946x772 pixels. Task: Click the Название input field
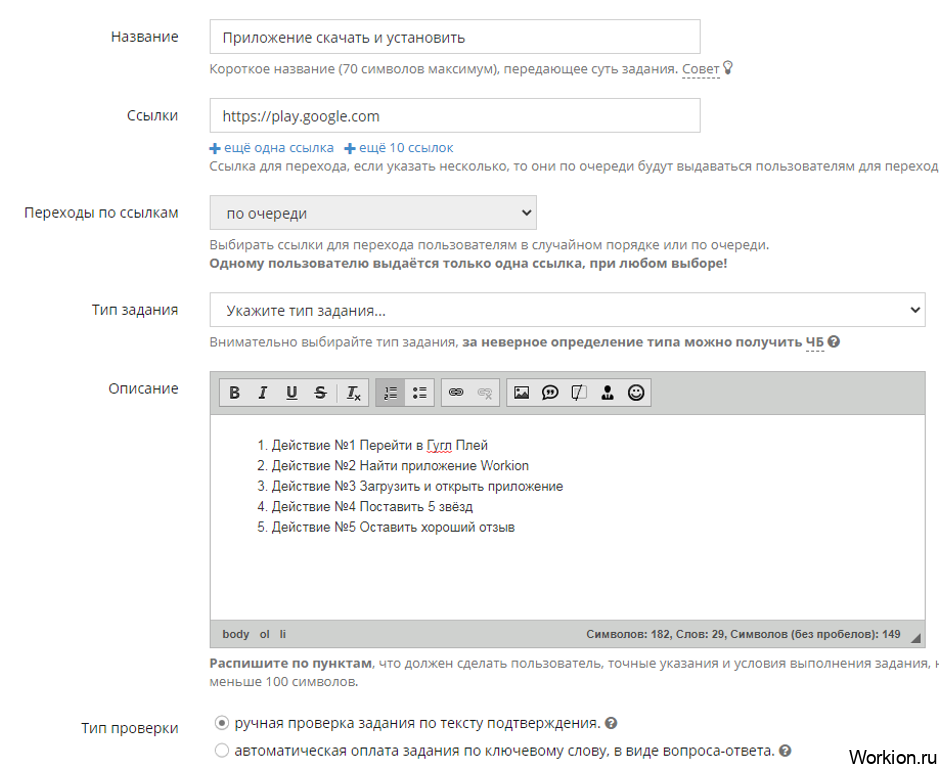point(455,37)
